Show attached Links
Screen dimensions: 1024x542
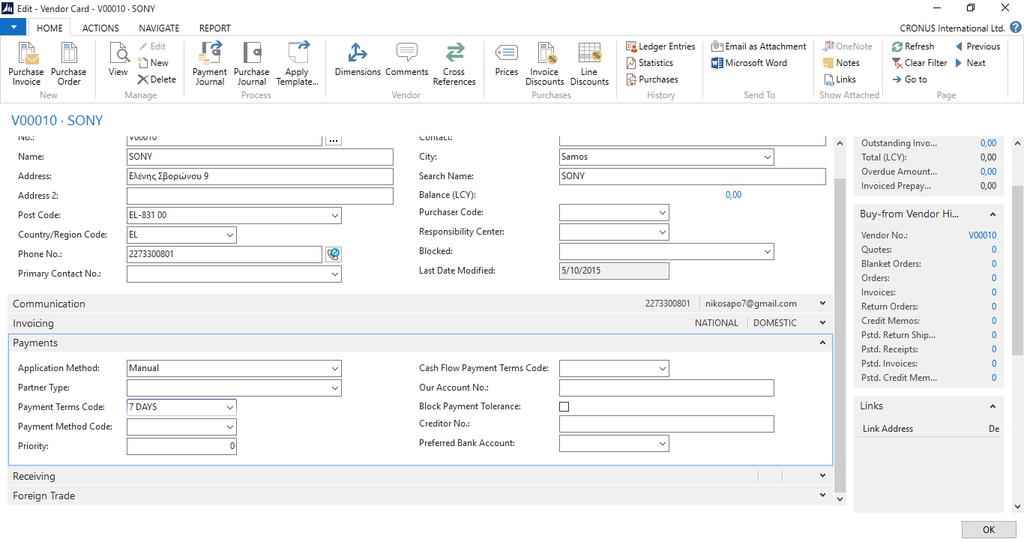point(839,79)
